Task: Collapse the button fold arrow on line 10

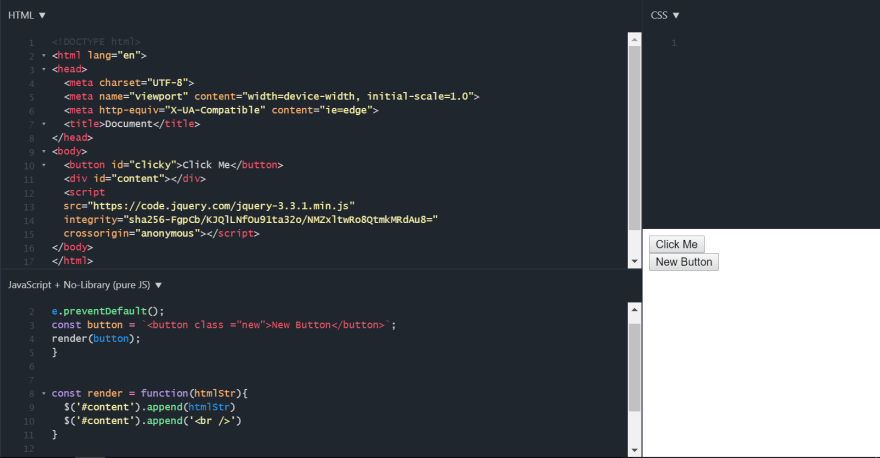Action: [x=44, y=165]
